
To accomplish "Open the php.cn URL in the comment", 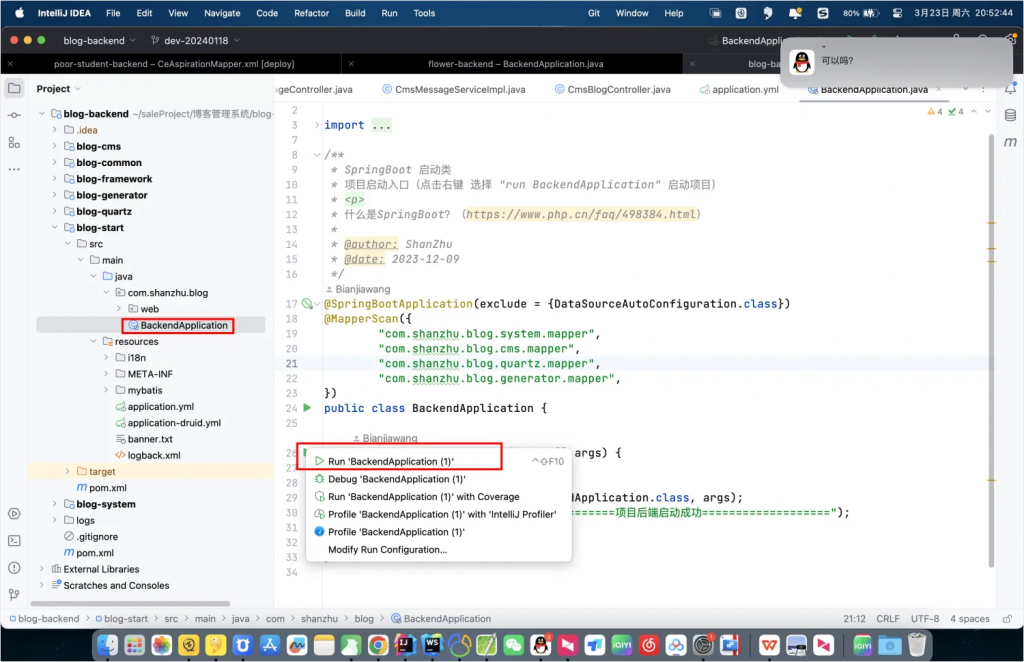I will 582,215.
